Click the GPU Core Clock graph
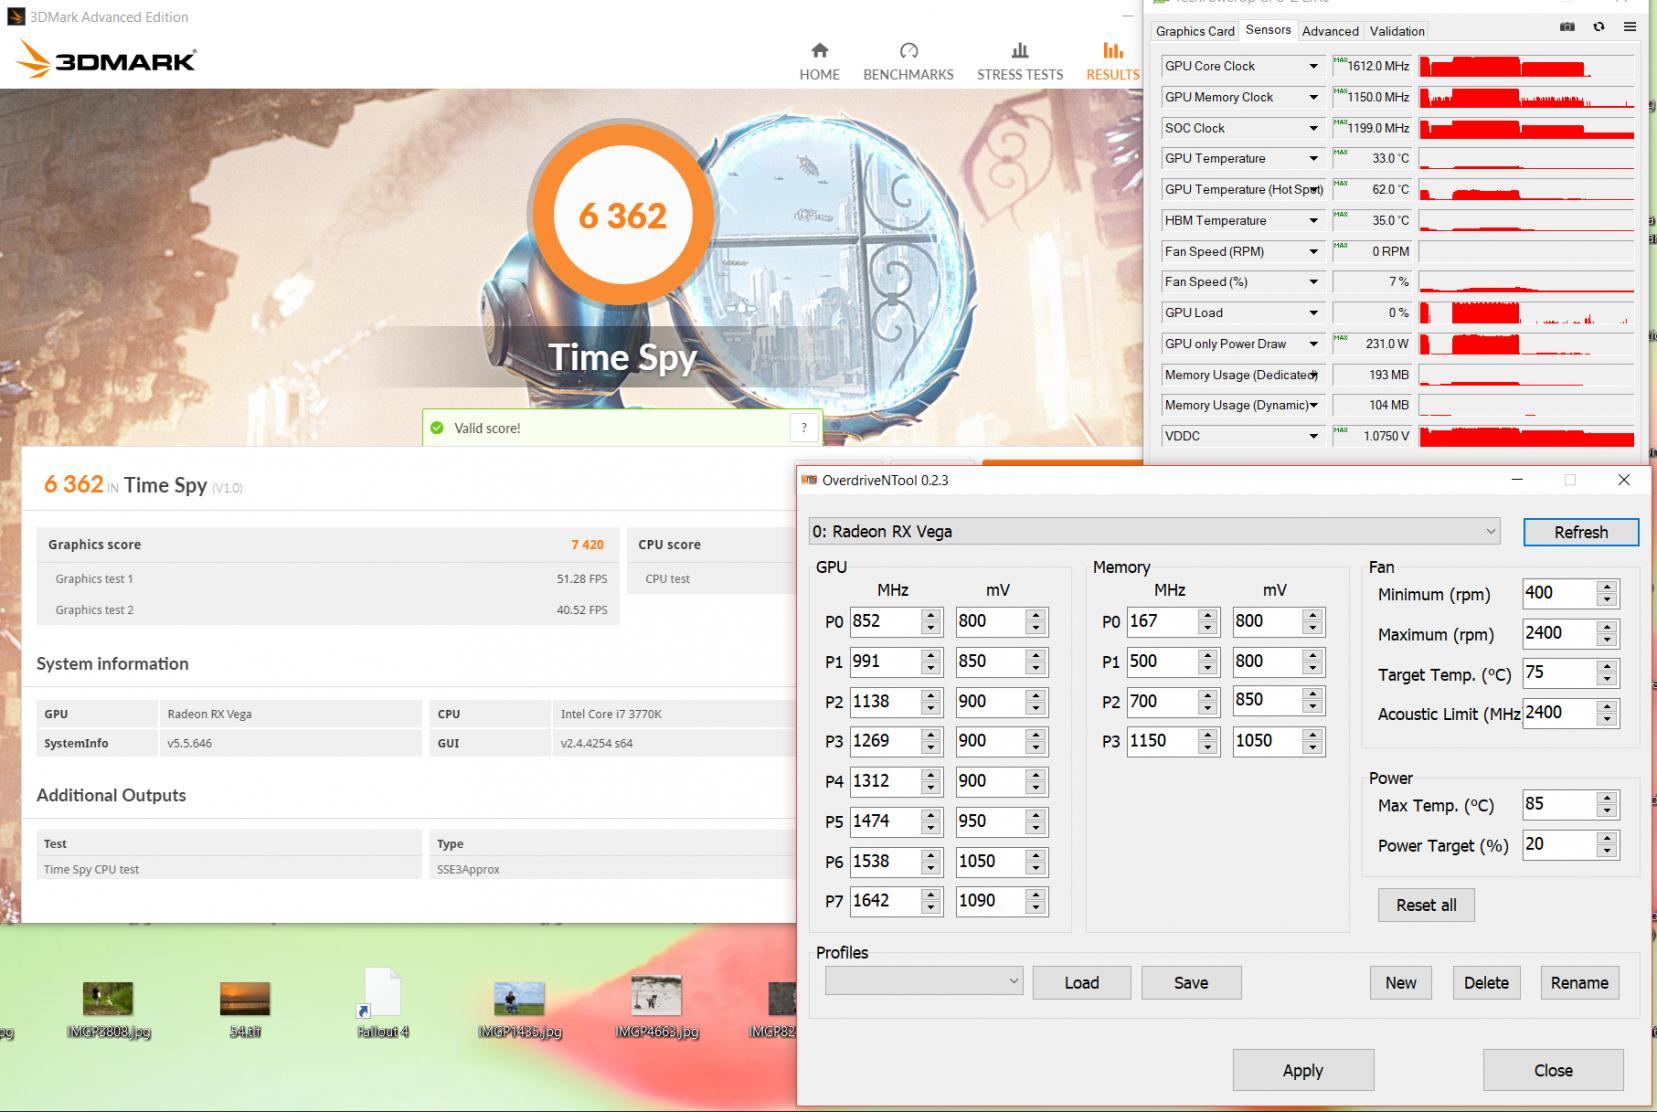Image resolution: width=1657 pixels, height=1112 pixels. click(x=1526, y=66)
